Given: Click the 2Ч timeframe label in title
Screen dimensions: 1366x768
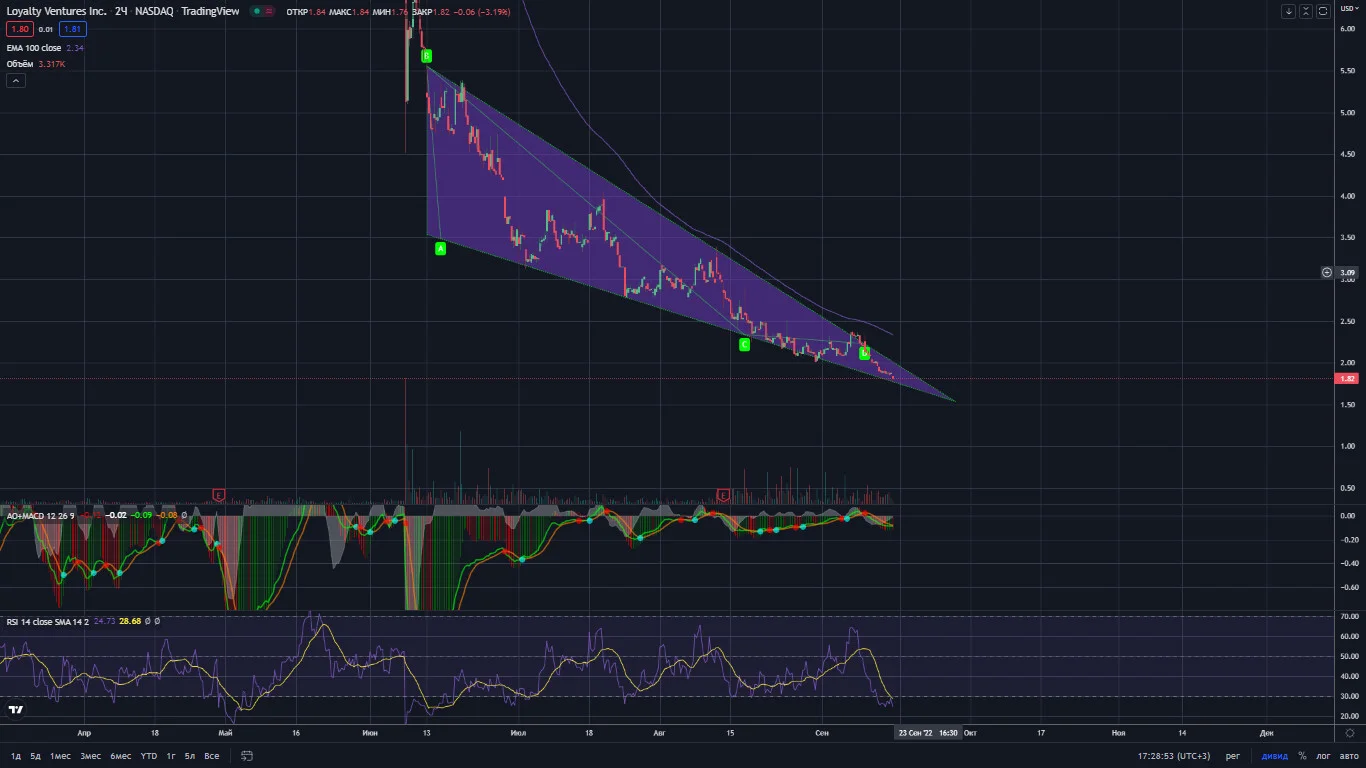Looking at the screenshot, I should (120, 12).
